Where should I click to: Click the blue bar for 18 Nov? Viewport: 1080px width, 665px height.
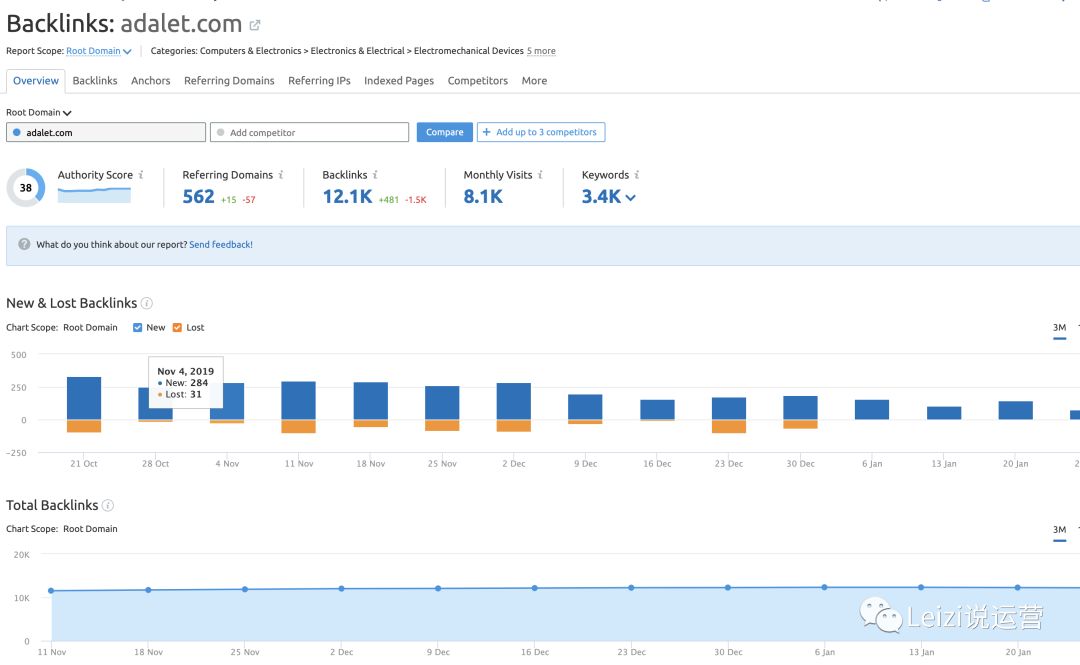(x=371, y=401)
